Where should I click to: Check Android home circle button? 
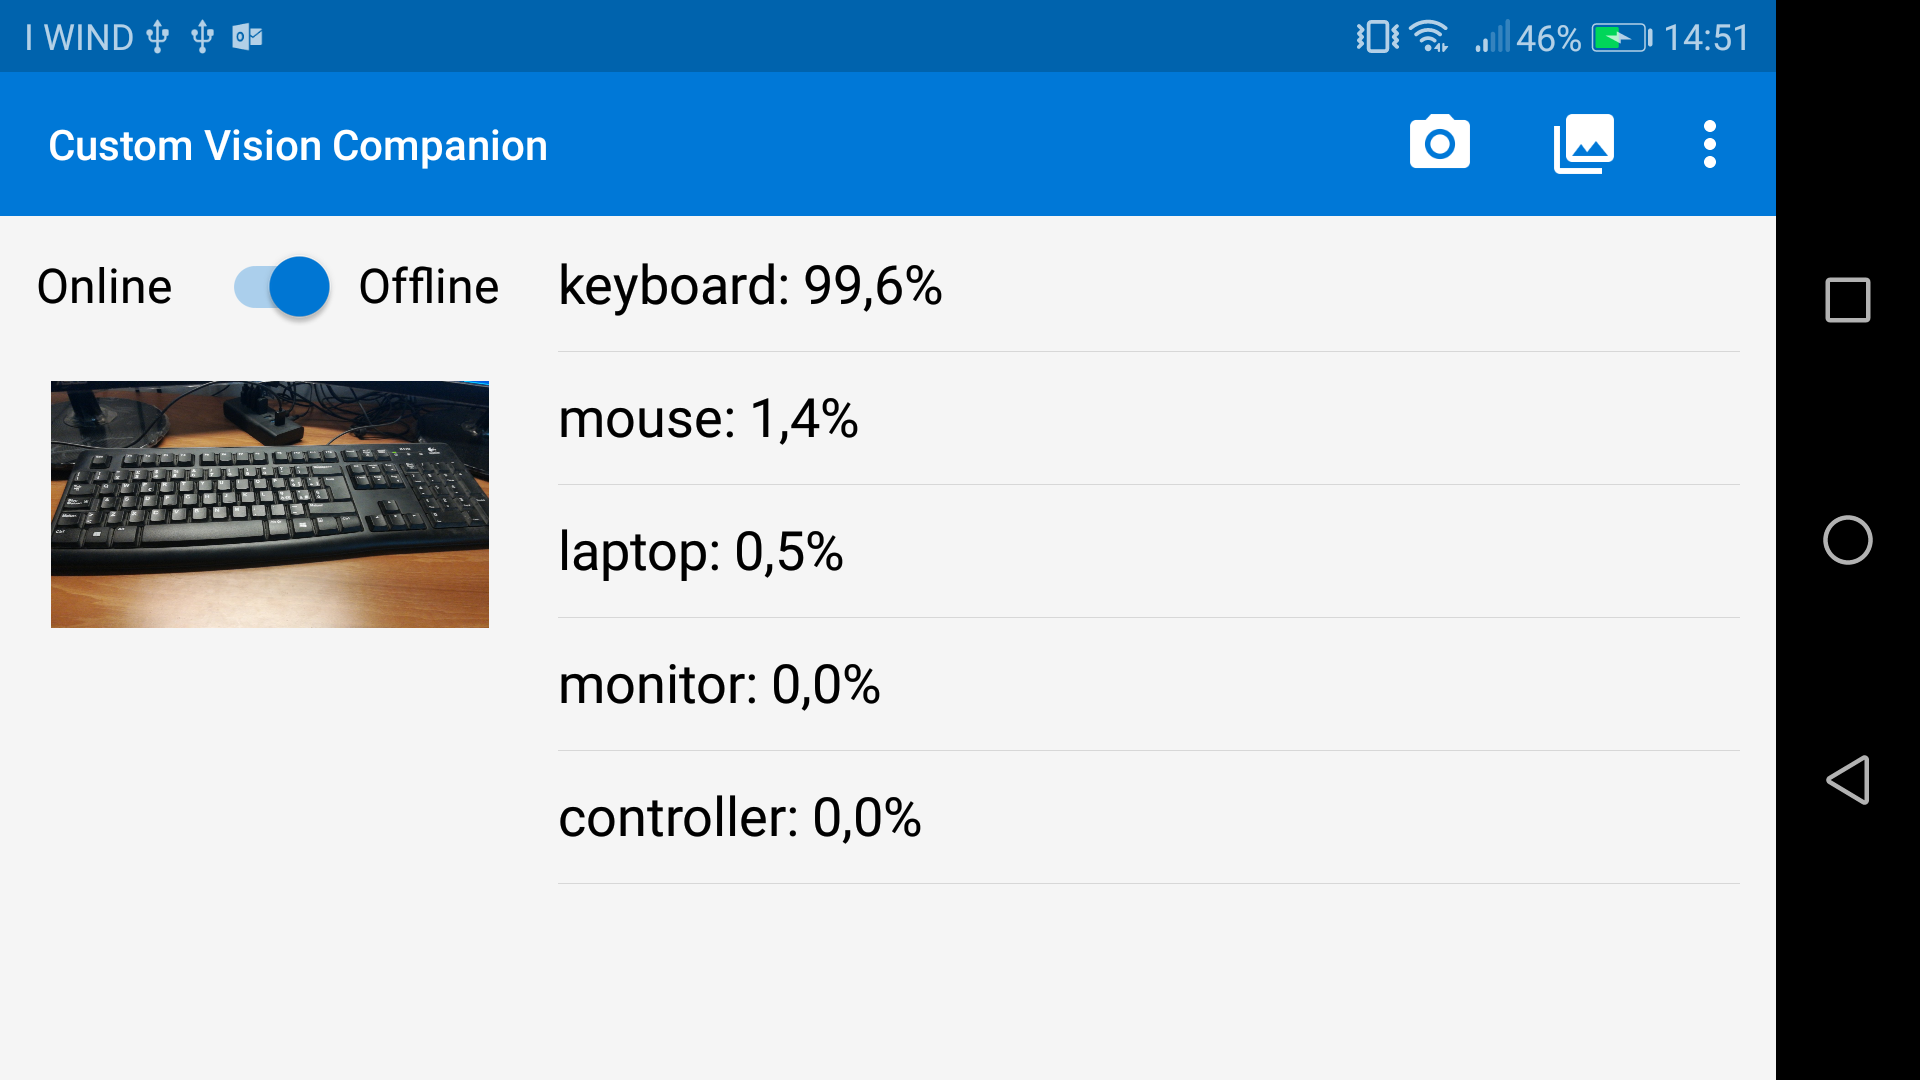1847,541
